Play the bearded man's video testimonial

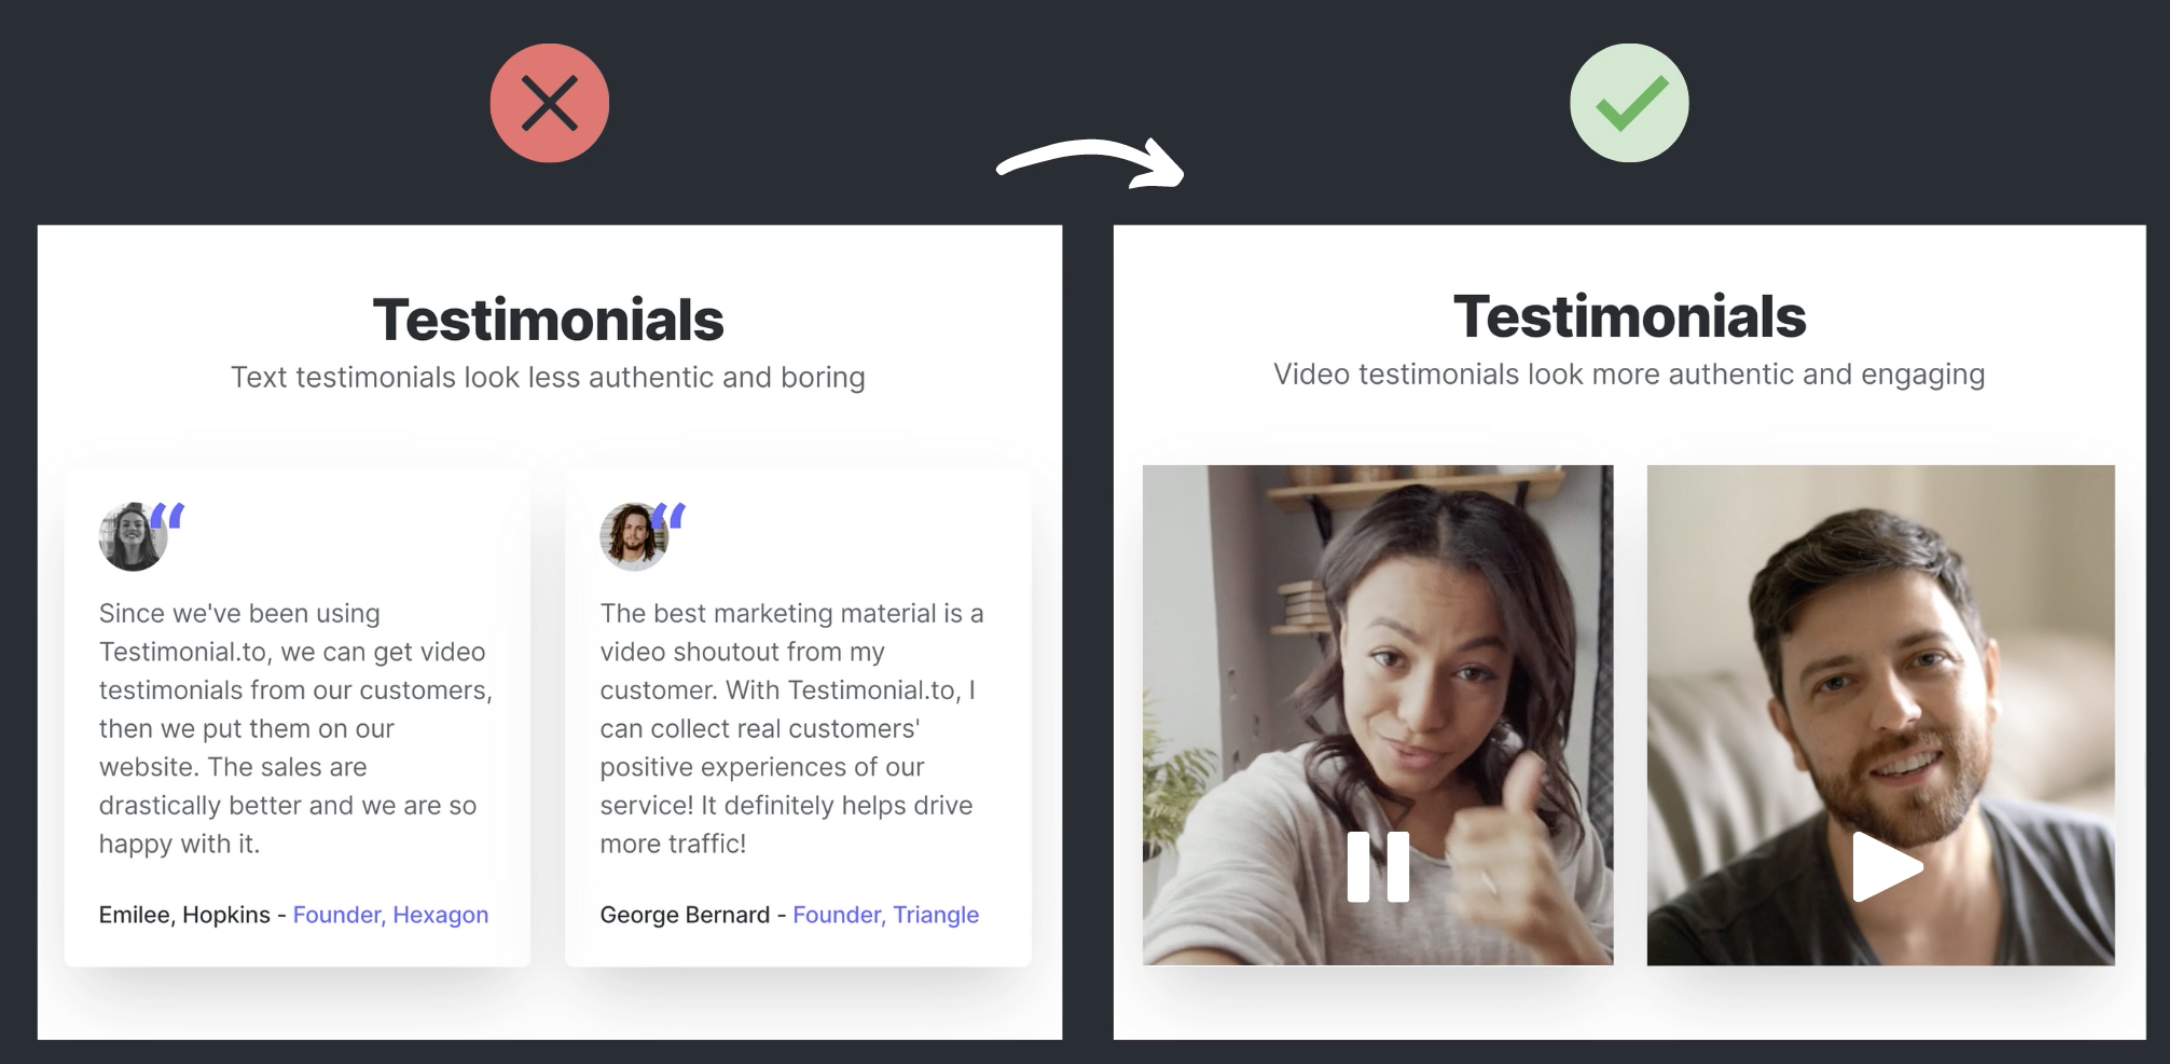point(1886,867)
